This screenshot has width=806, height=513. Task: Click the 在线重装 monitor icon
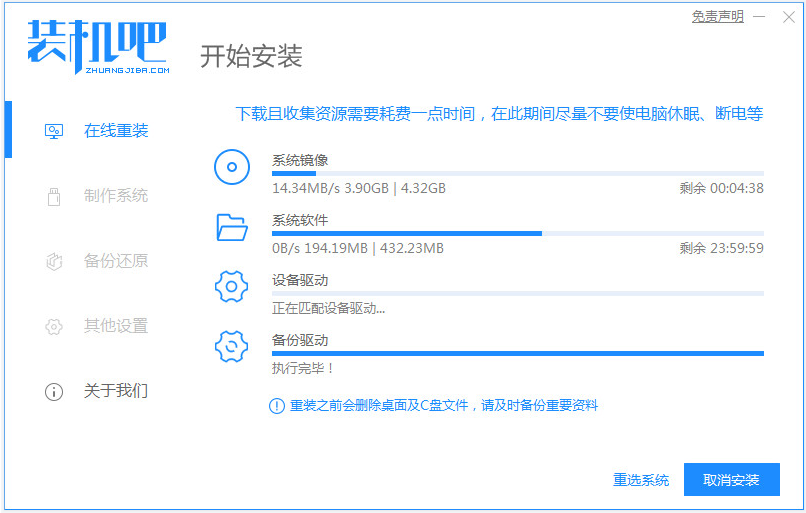pos(54,131)
